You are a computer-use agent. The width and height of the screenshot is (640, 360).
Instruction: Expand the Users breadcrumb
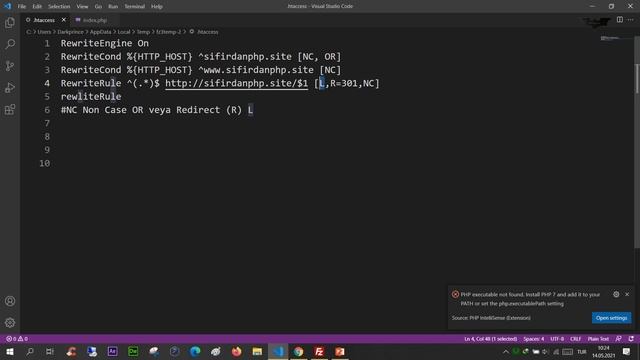point(44,32)
